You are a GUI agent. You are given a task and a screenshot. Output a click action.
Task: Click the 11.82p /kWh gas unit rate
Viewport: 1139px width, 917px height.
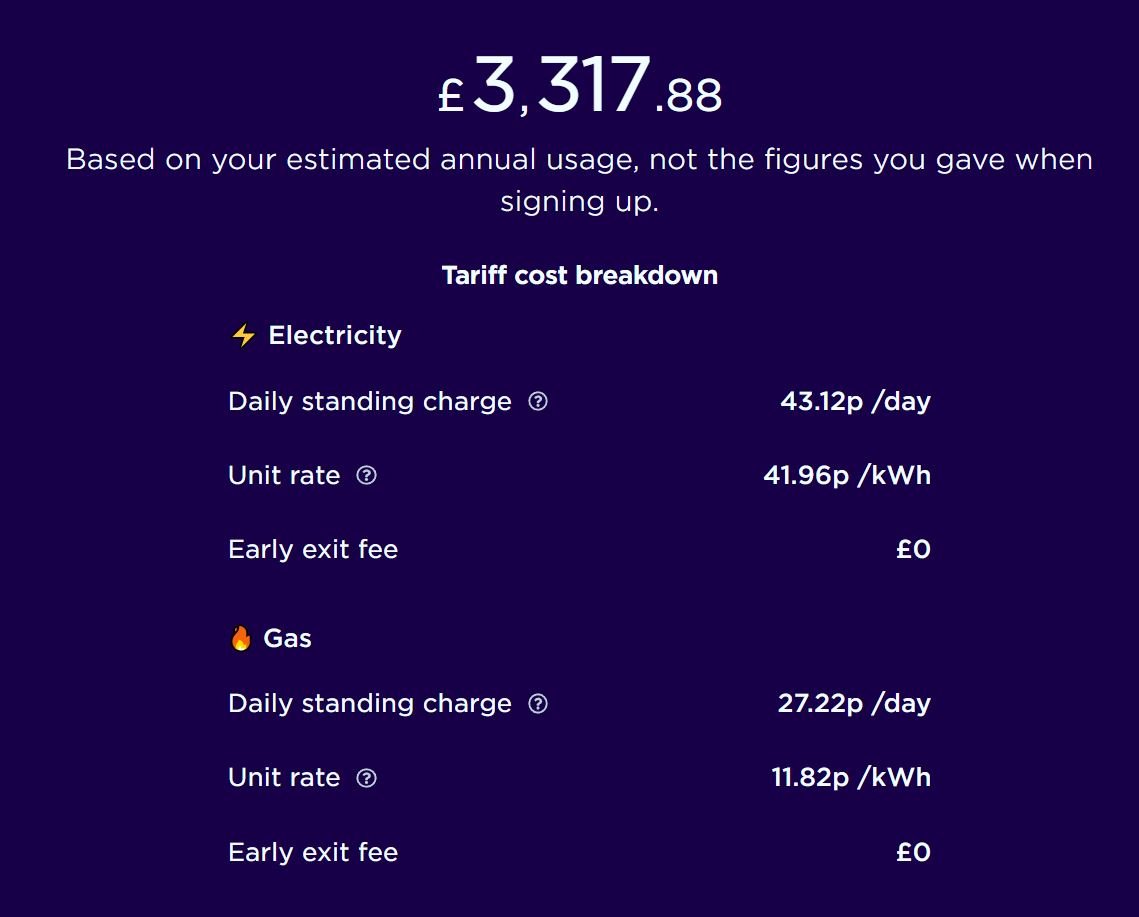(851, 778)
